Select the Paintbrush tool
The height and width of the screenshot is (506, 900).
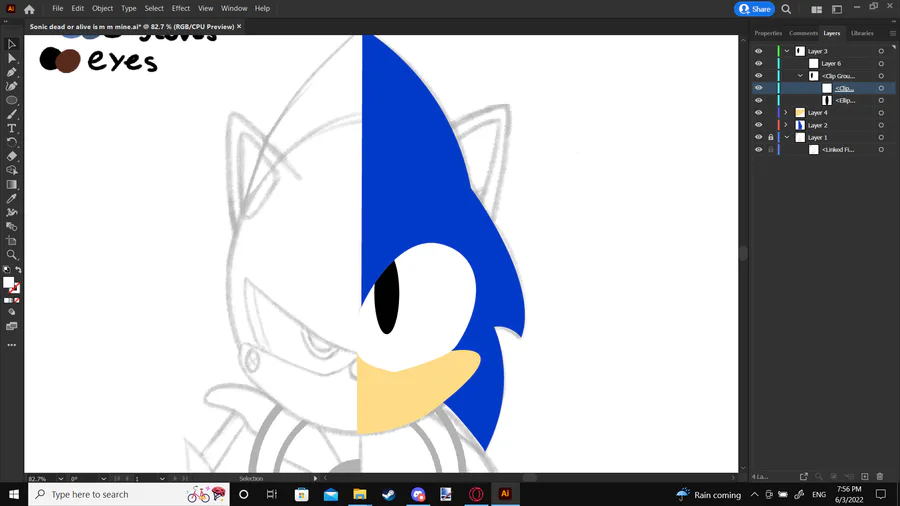tap(11, 114)
